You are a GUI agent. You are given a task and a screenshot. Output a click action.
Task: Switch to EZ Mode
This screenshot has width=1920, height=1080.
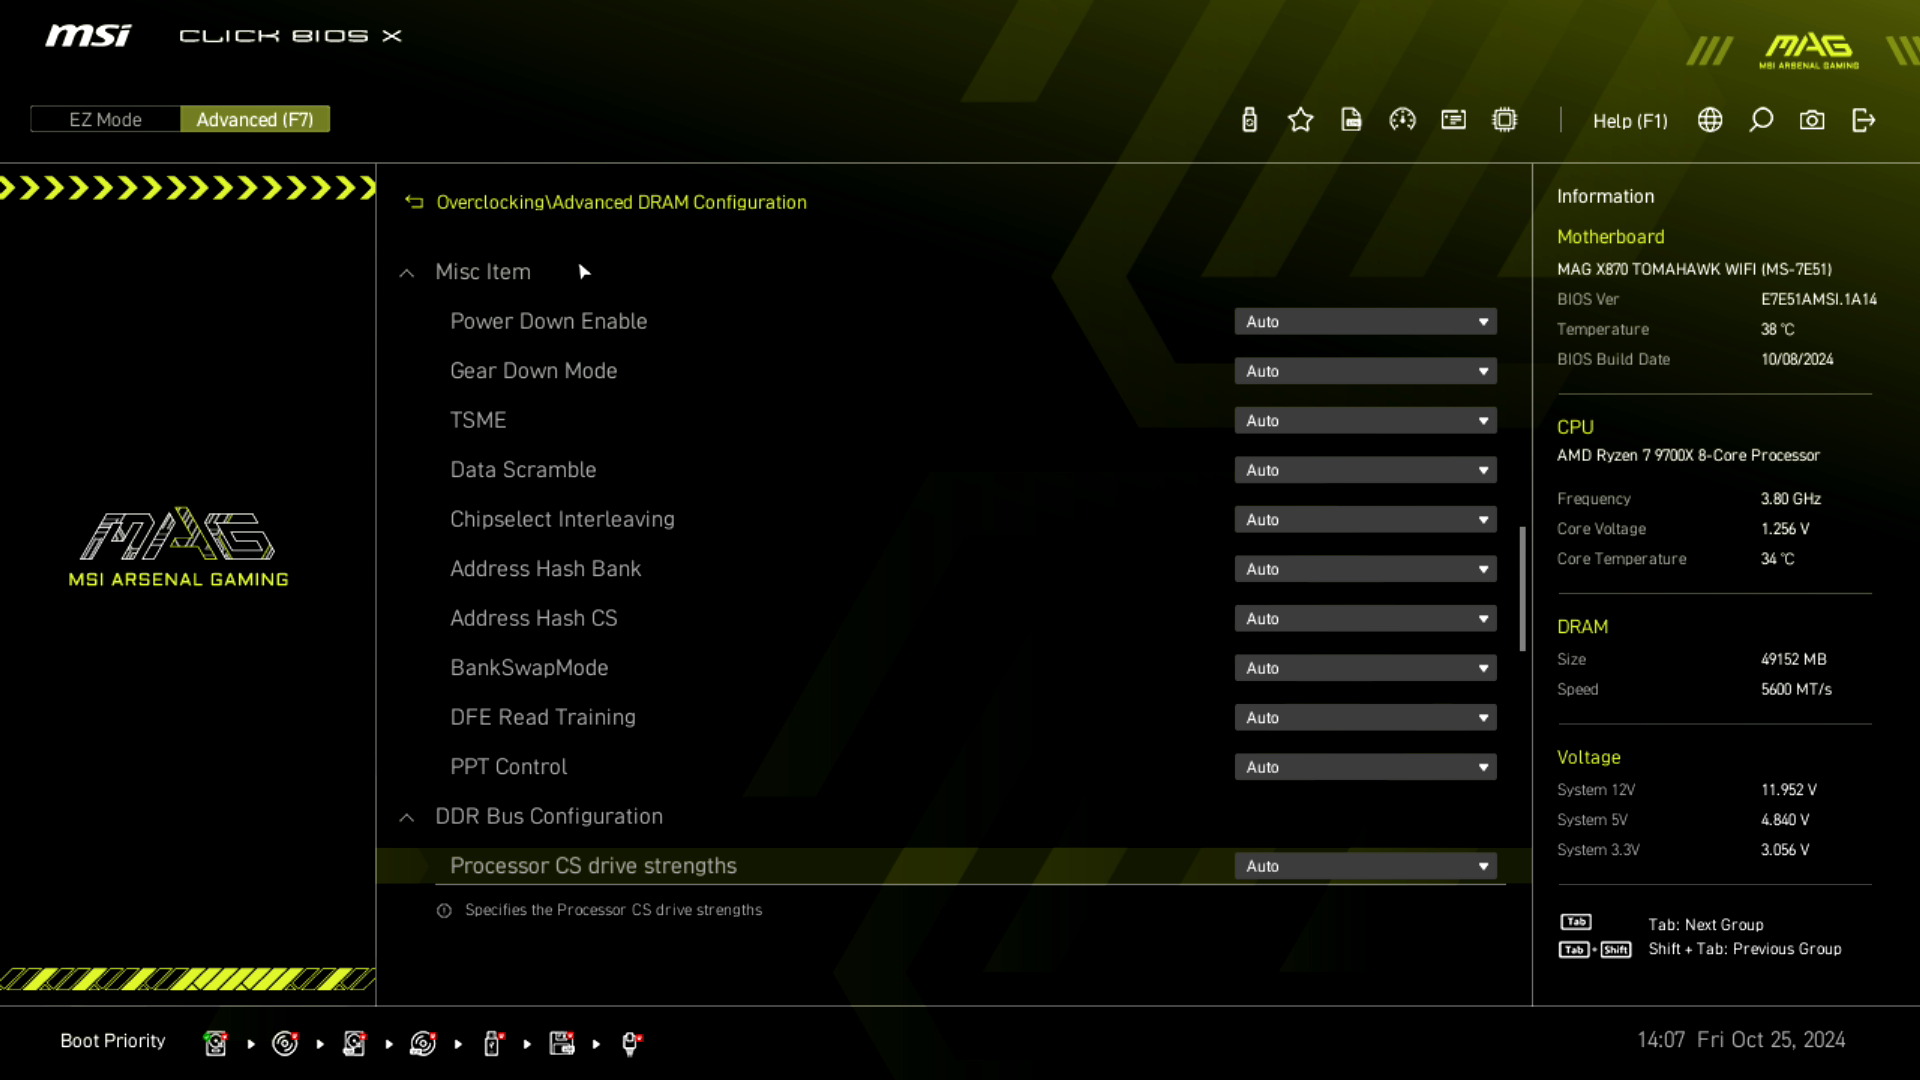(105, 119)
